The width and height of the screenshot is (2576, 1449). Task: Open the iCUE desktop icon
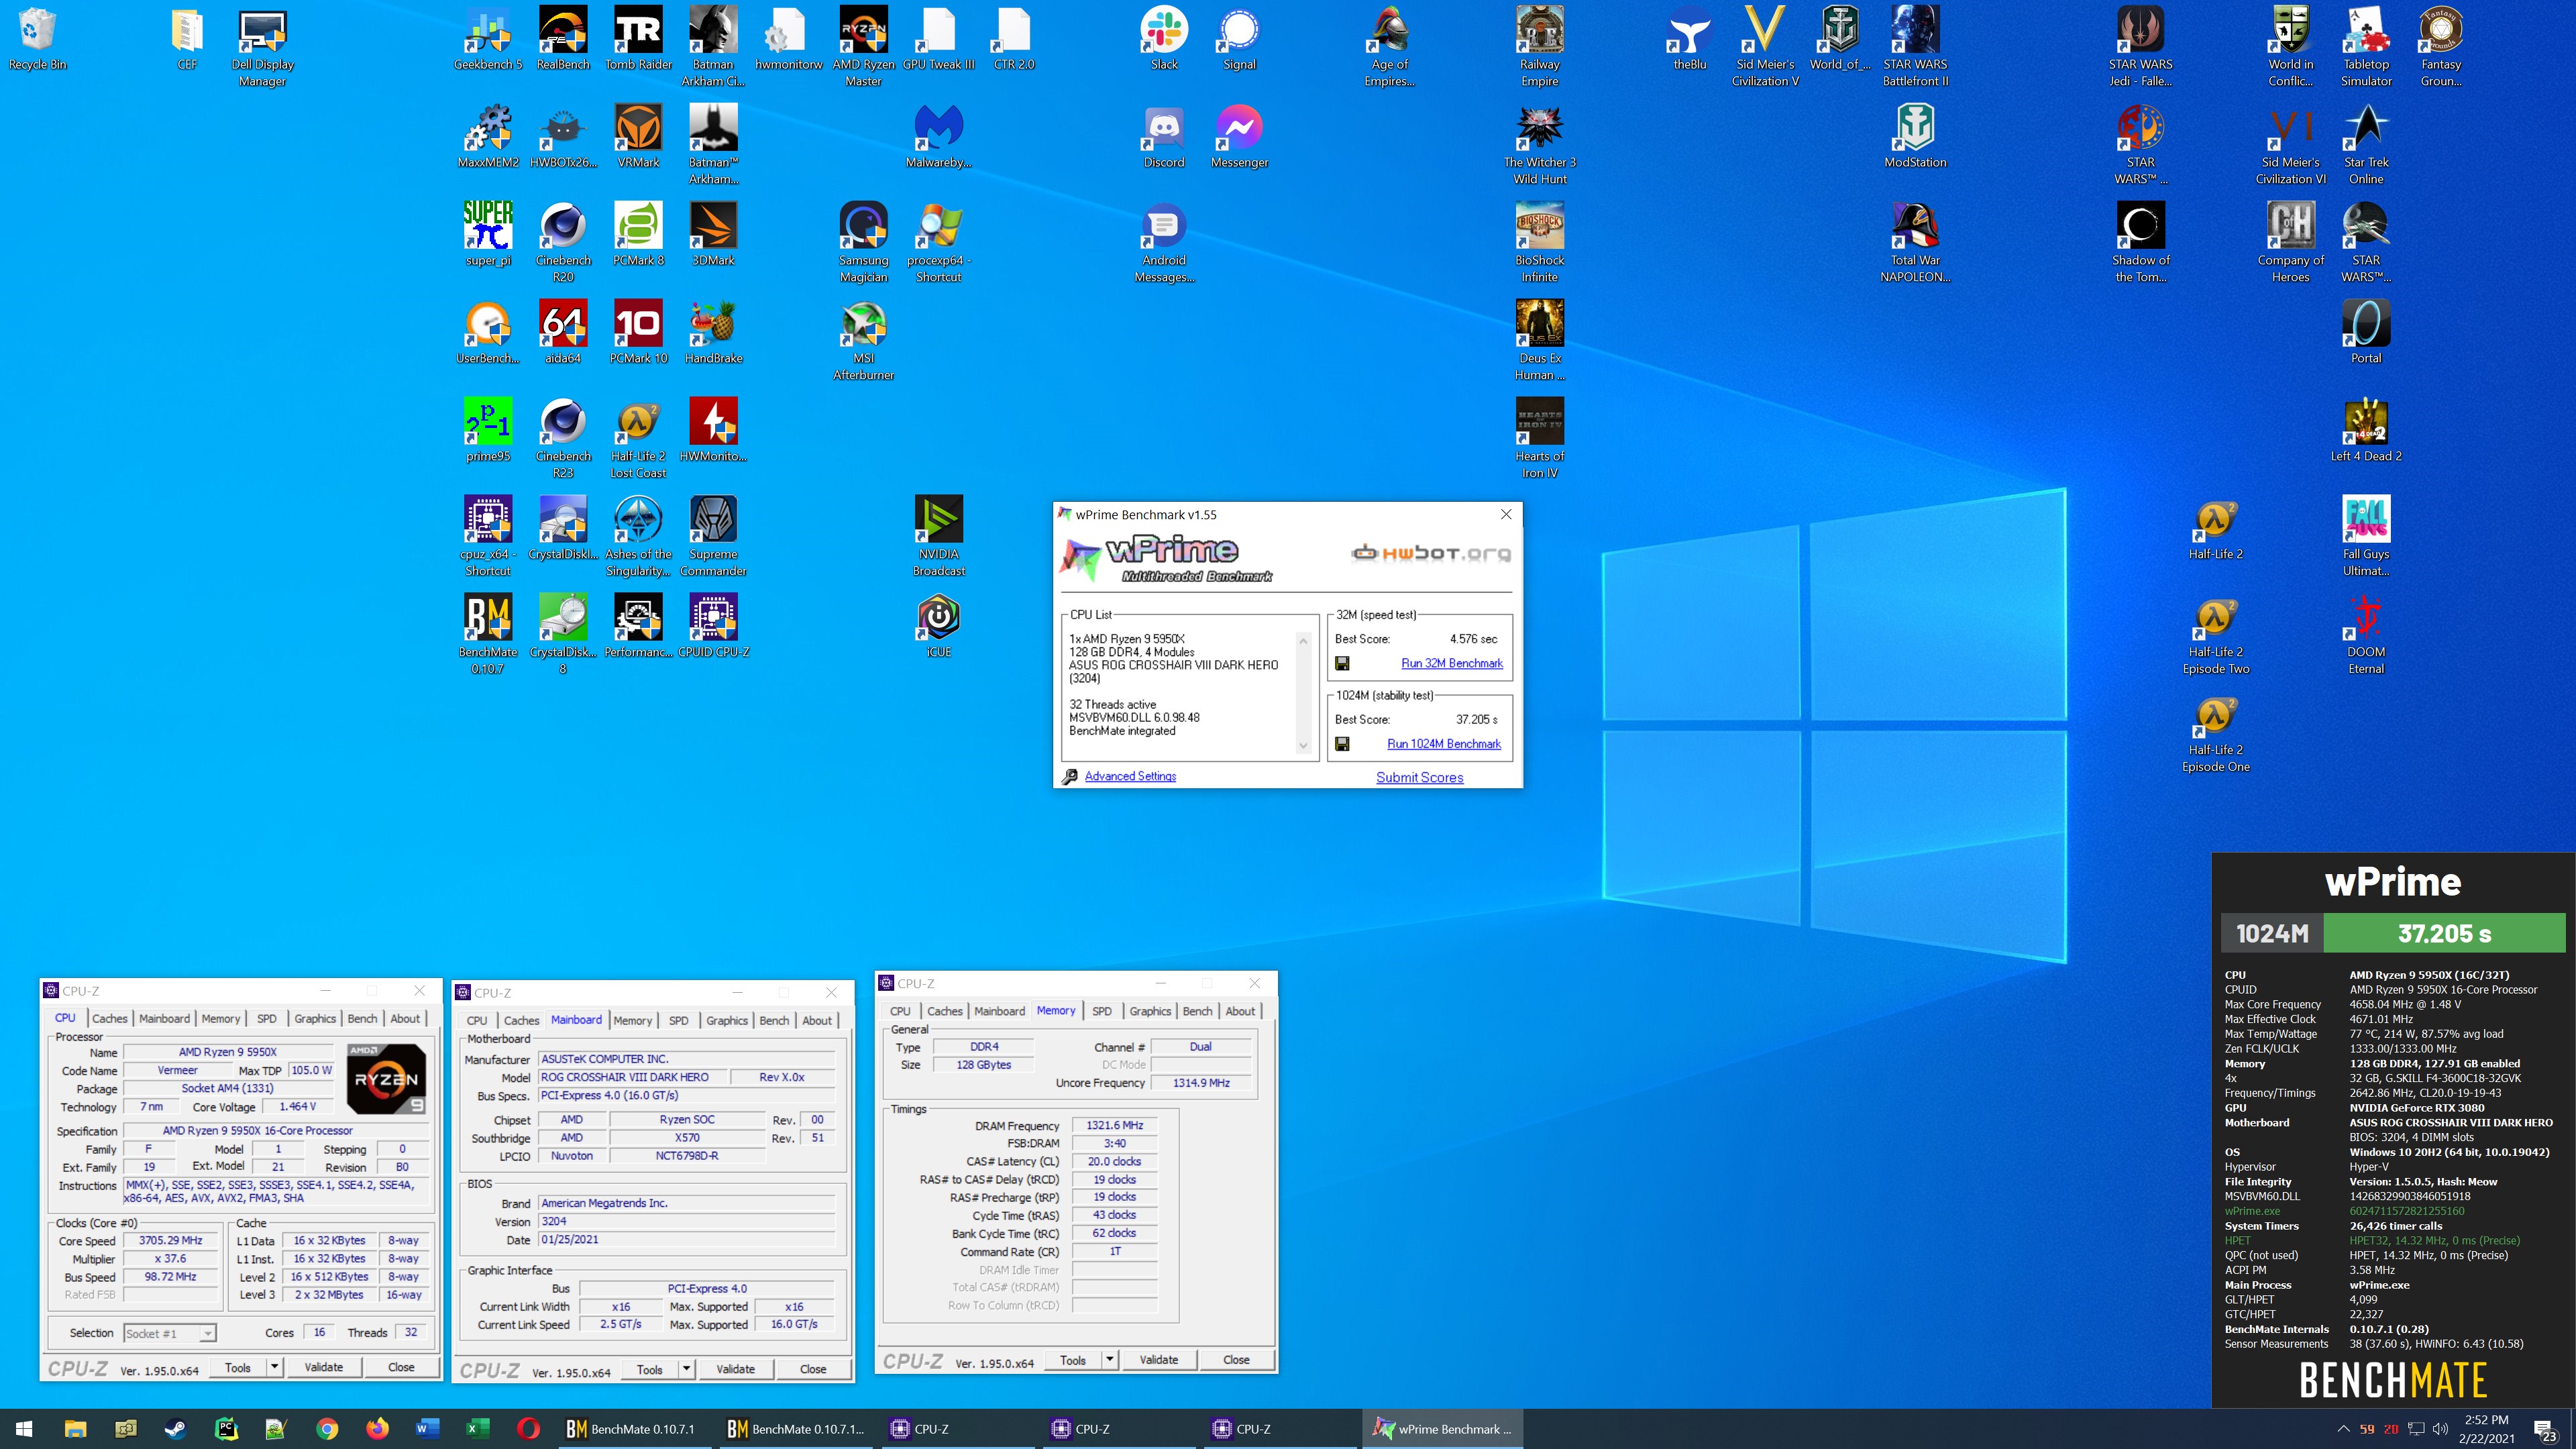[x=938, y=627]
